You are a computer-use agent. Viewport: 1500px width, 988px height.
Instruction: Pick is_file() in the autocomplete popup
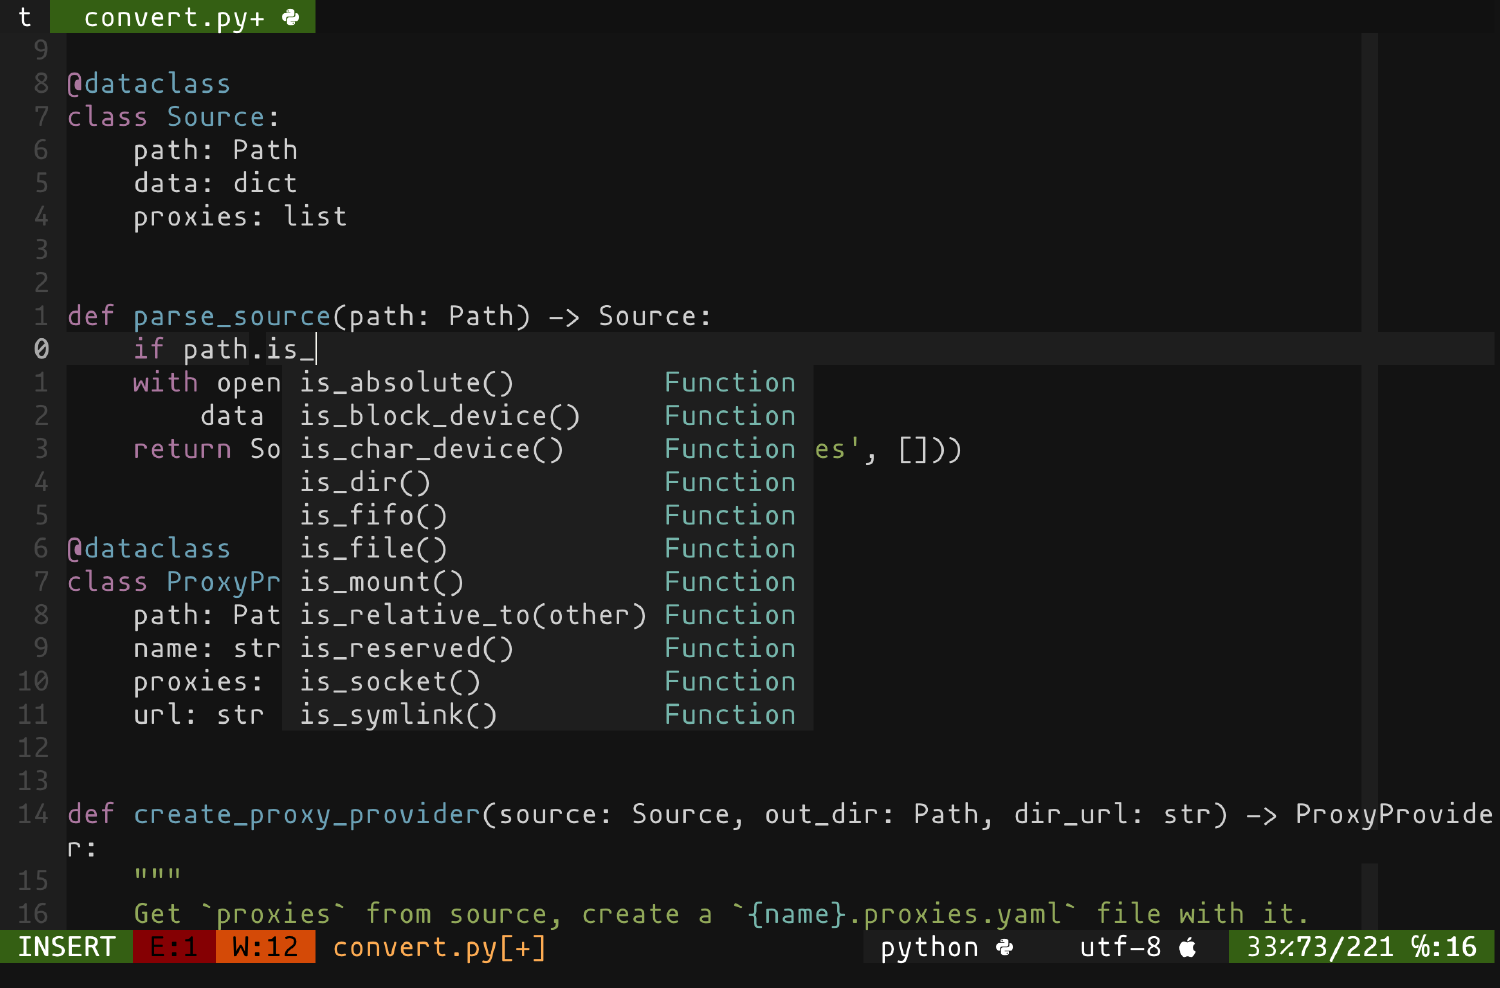[548, 548]
